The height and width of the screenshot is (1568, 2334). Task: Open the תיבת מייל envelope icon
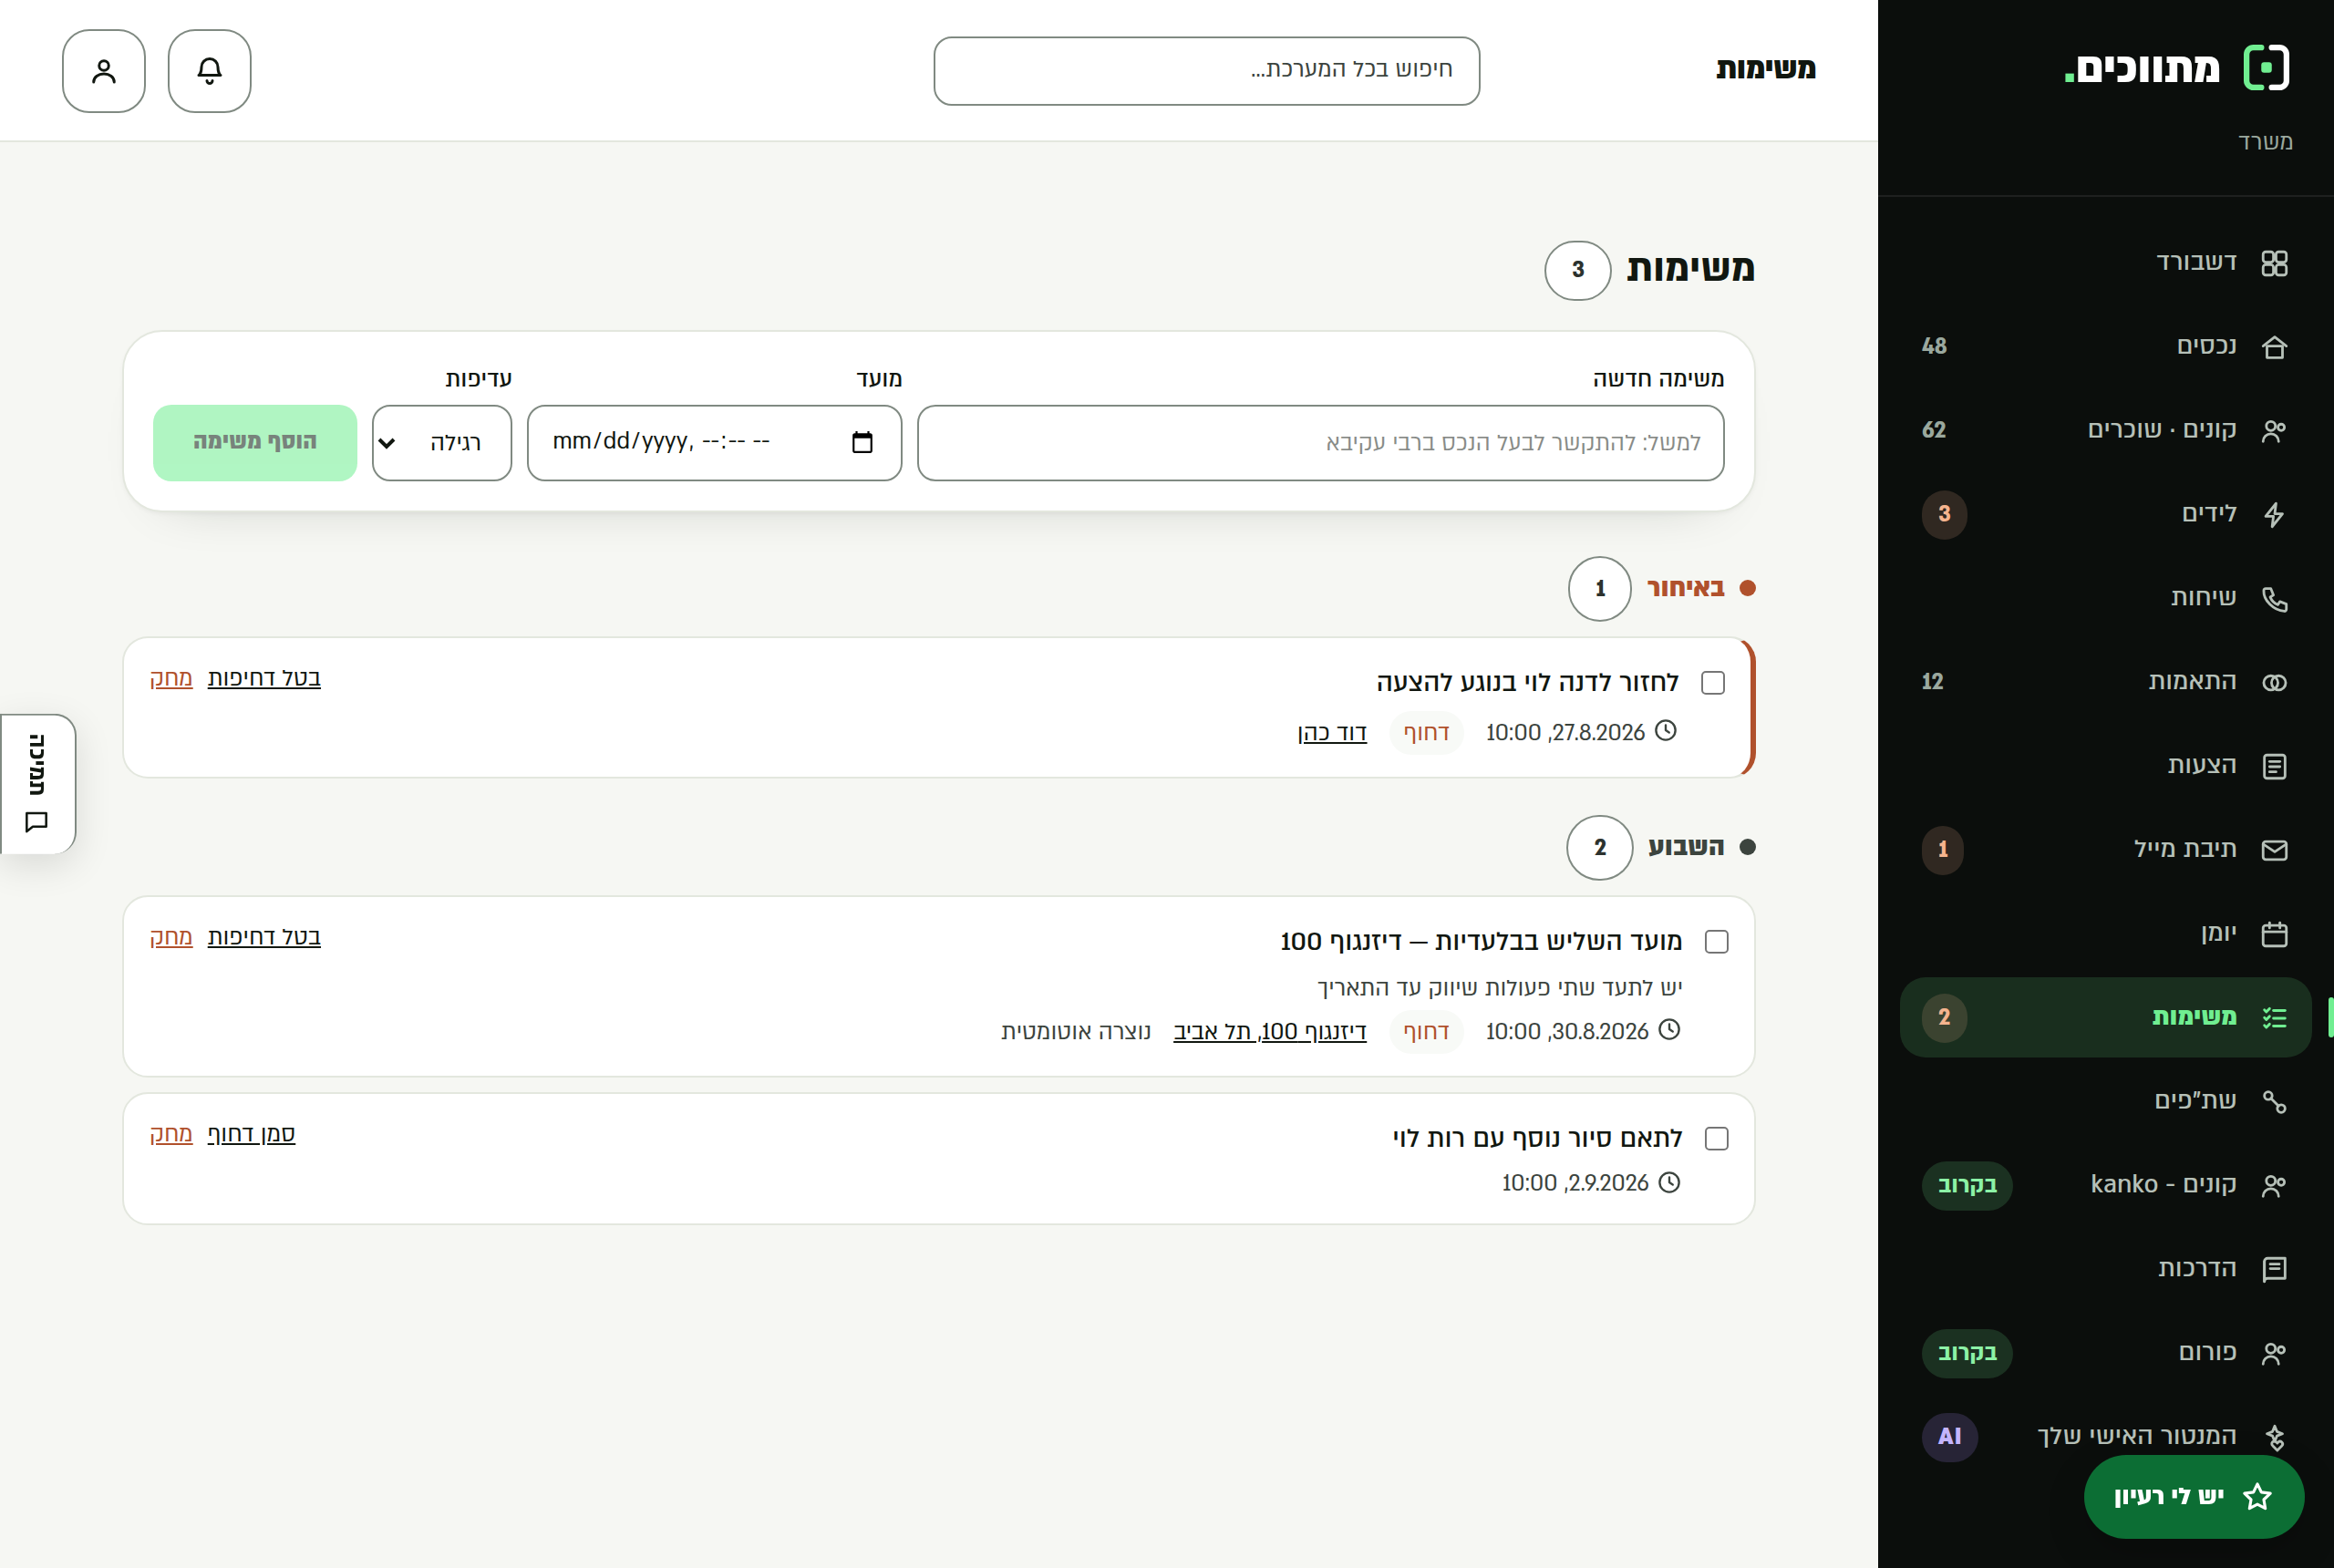2274,850
